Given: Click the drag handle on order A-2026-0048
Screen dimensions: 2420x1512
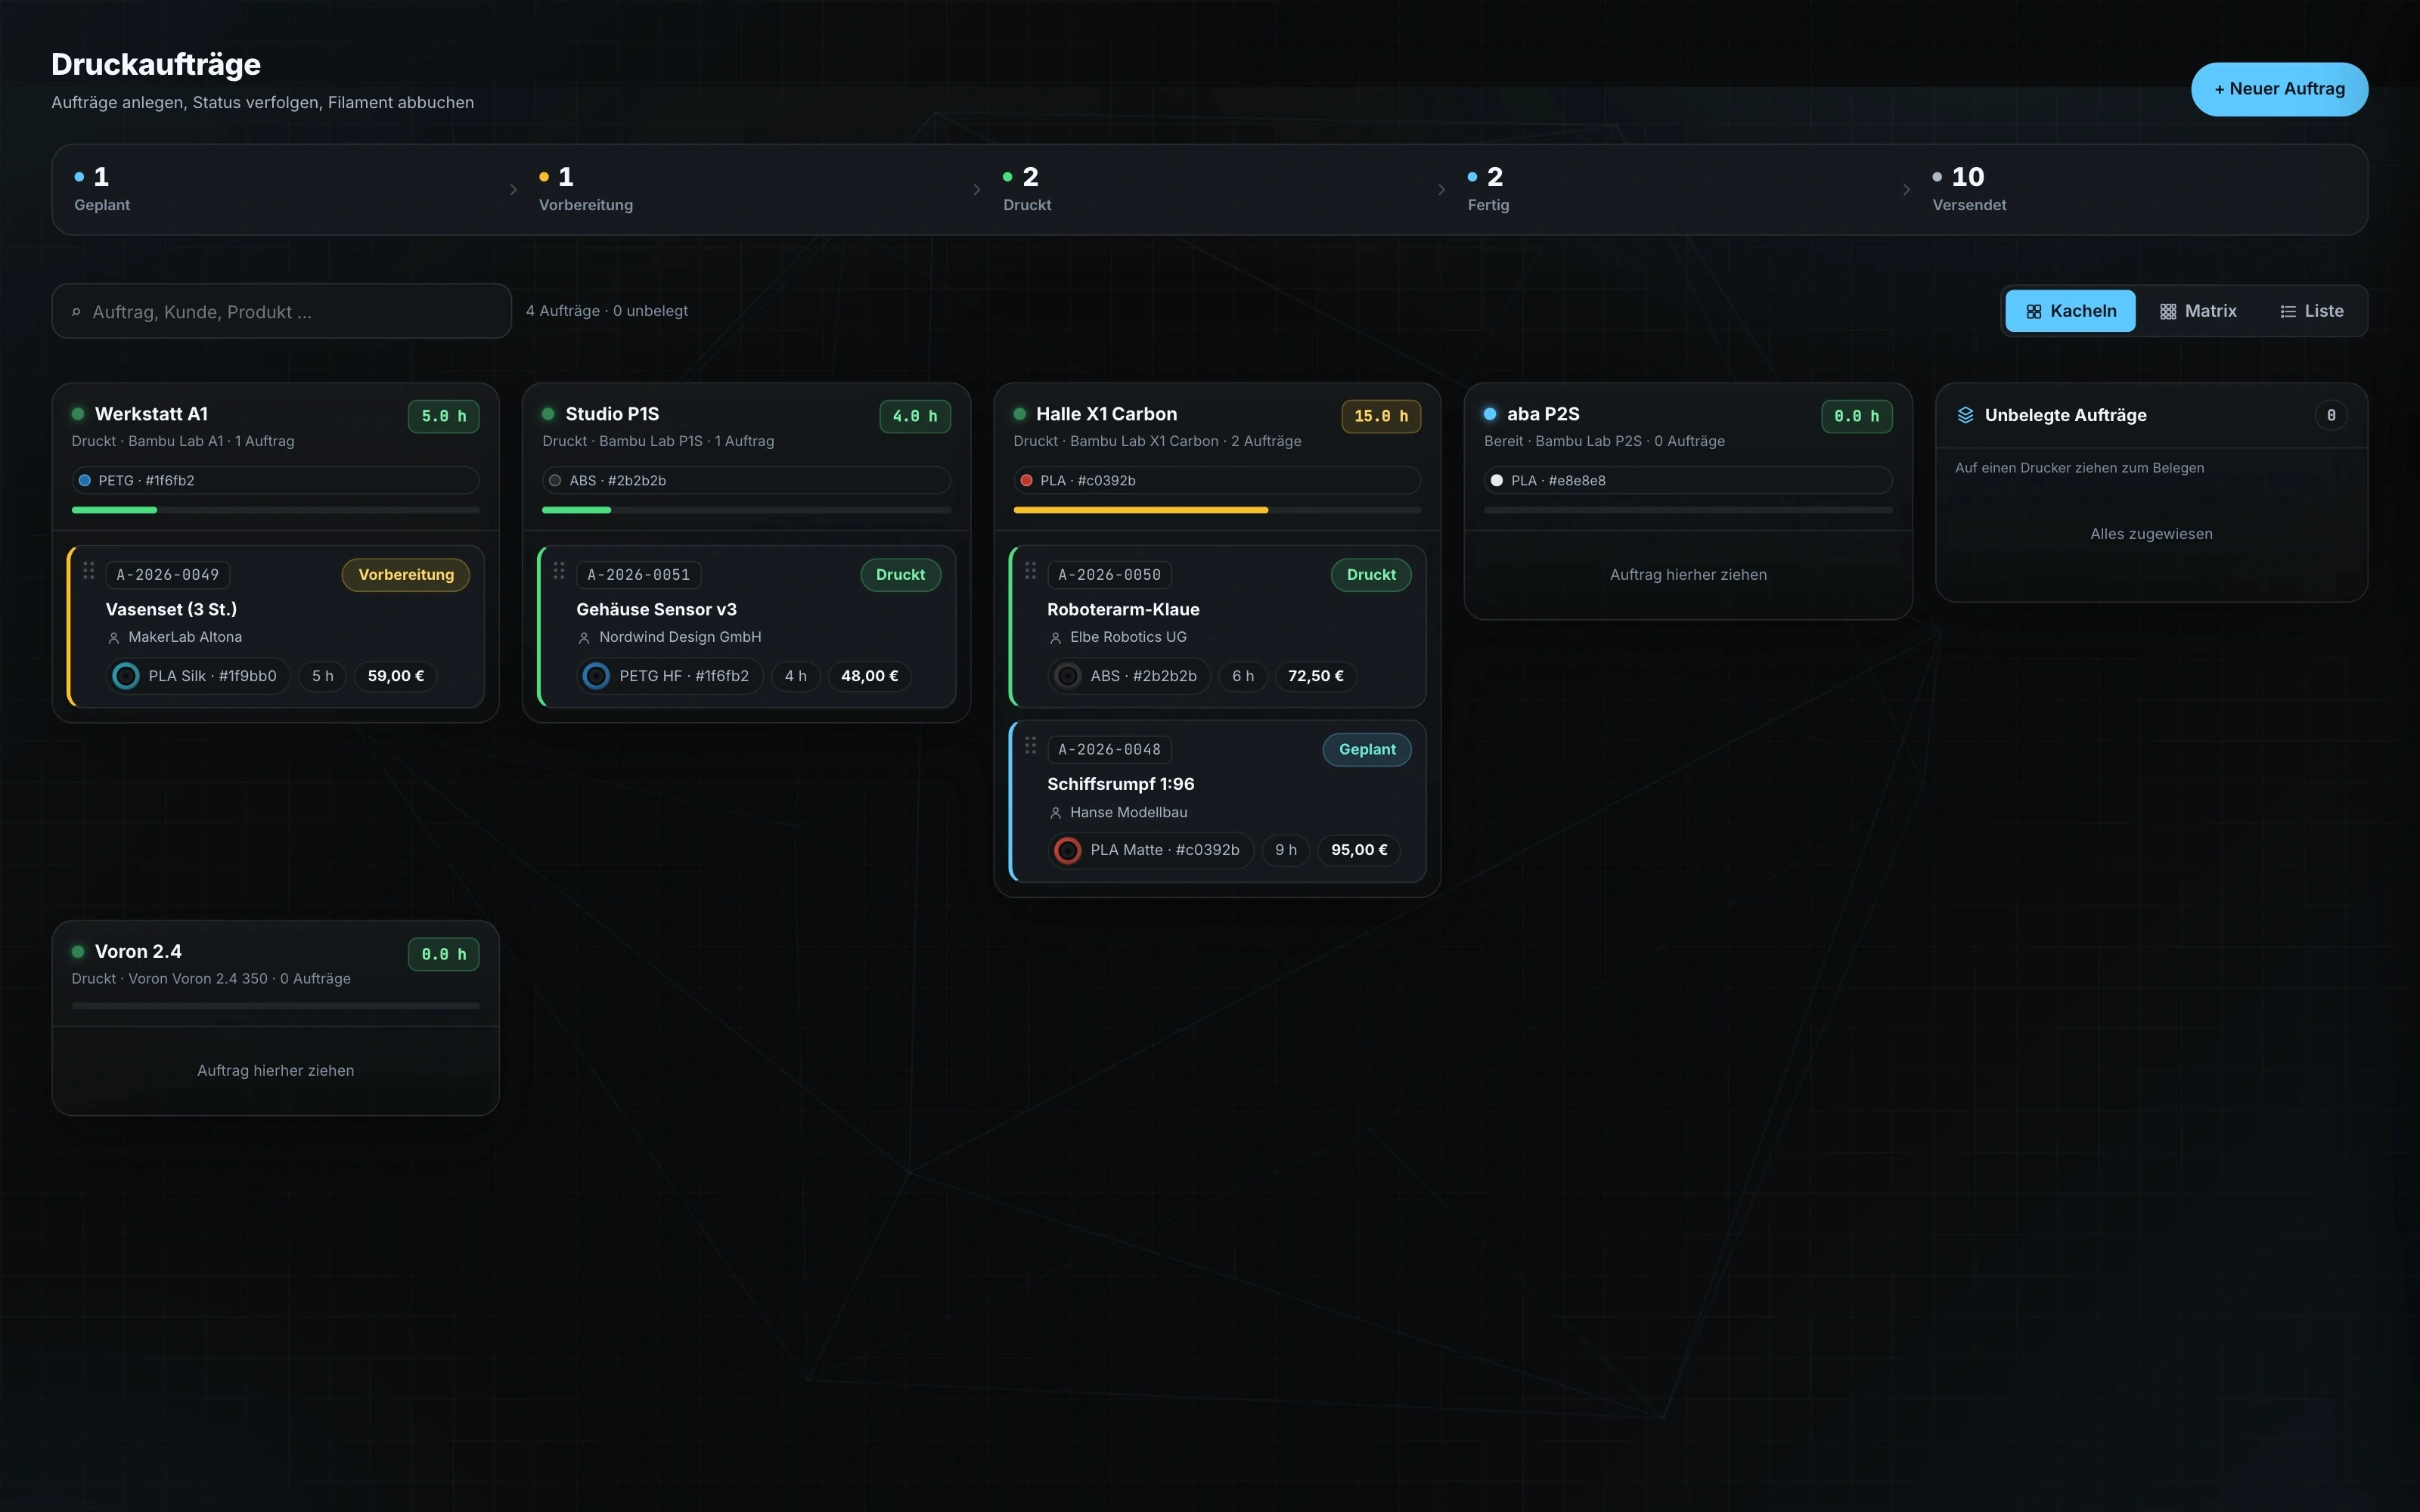Looking at the screenshot, I should pyautogui.click(x=1030, y=745).
